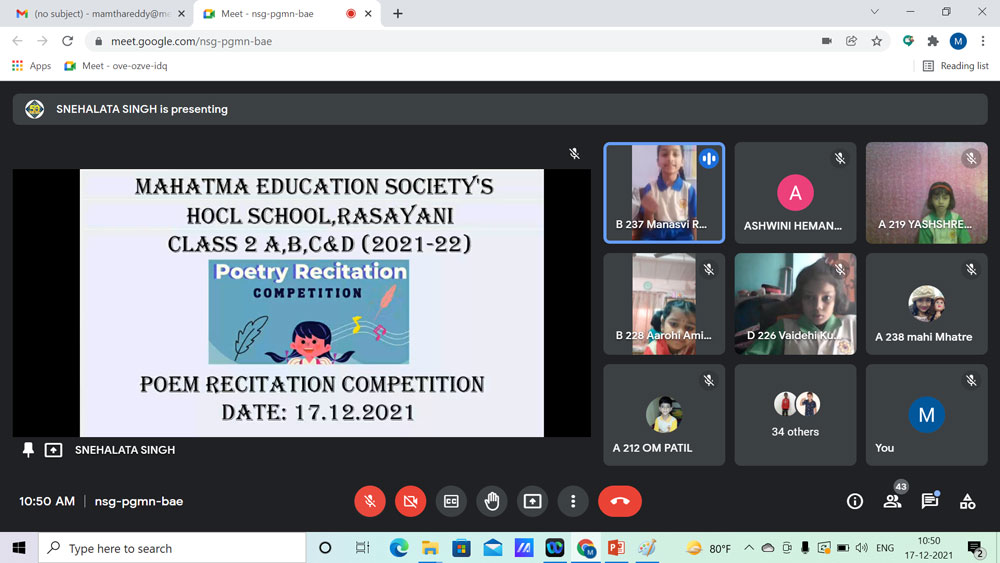The height and width of the screenshot is (563, 1000).
Task: Open Meet - ove-ozve-idq bookmark
Action: (116, 66)
